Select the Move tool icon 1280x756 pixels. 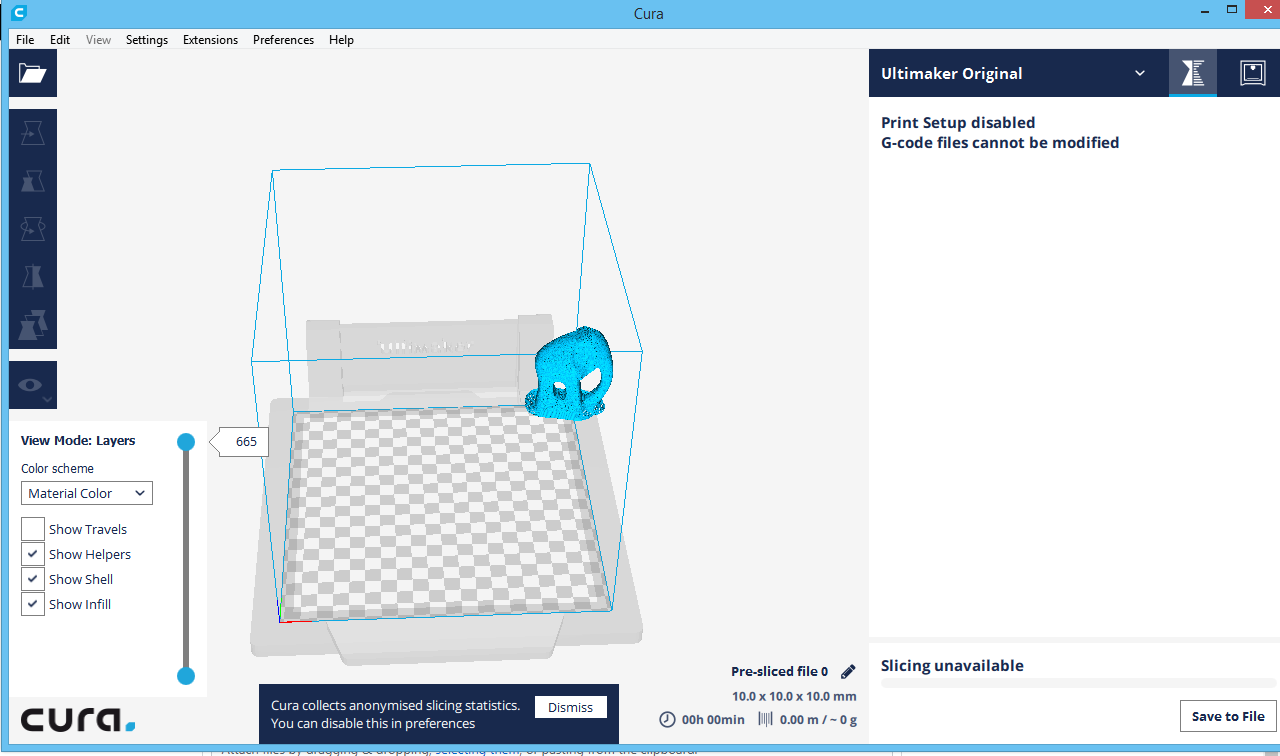point(32,131)
